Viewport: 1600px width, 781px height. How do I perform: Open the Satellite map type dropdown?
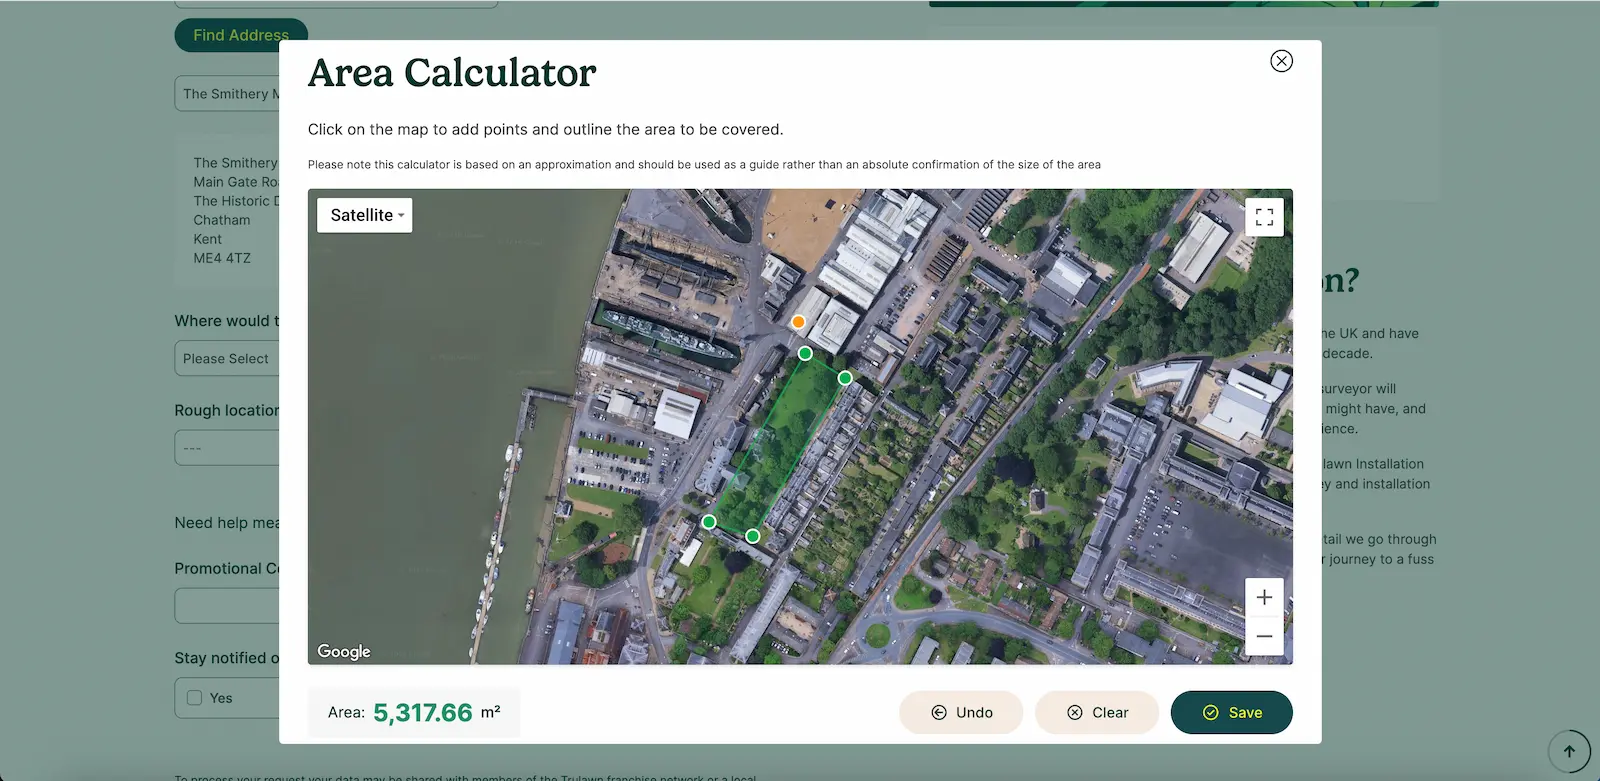pyautogui.click(x=365, y=215)
